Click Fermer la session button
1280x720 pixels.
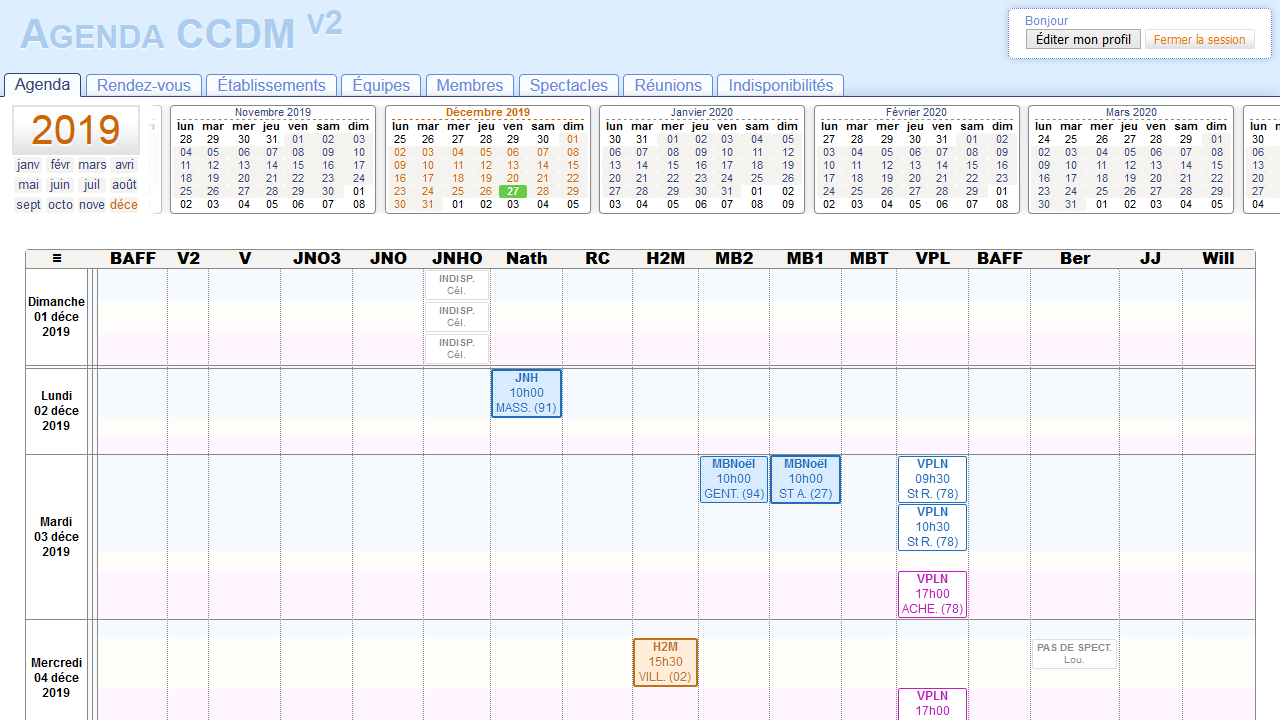(x=1199, y=40)
